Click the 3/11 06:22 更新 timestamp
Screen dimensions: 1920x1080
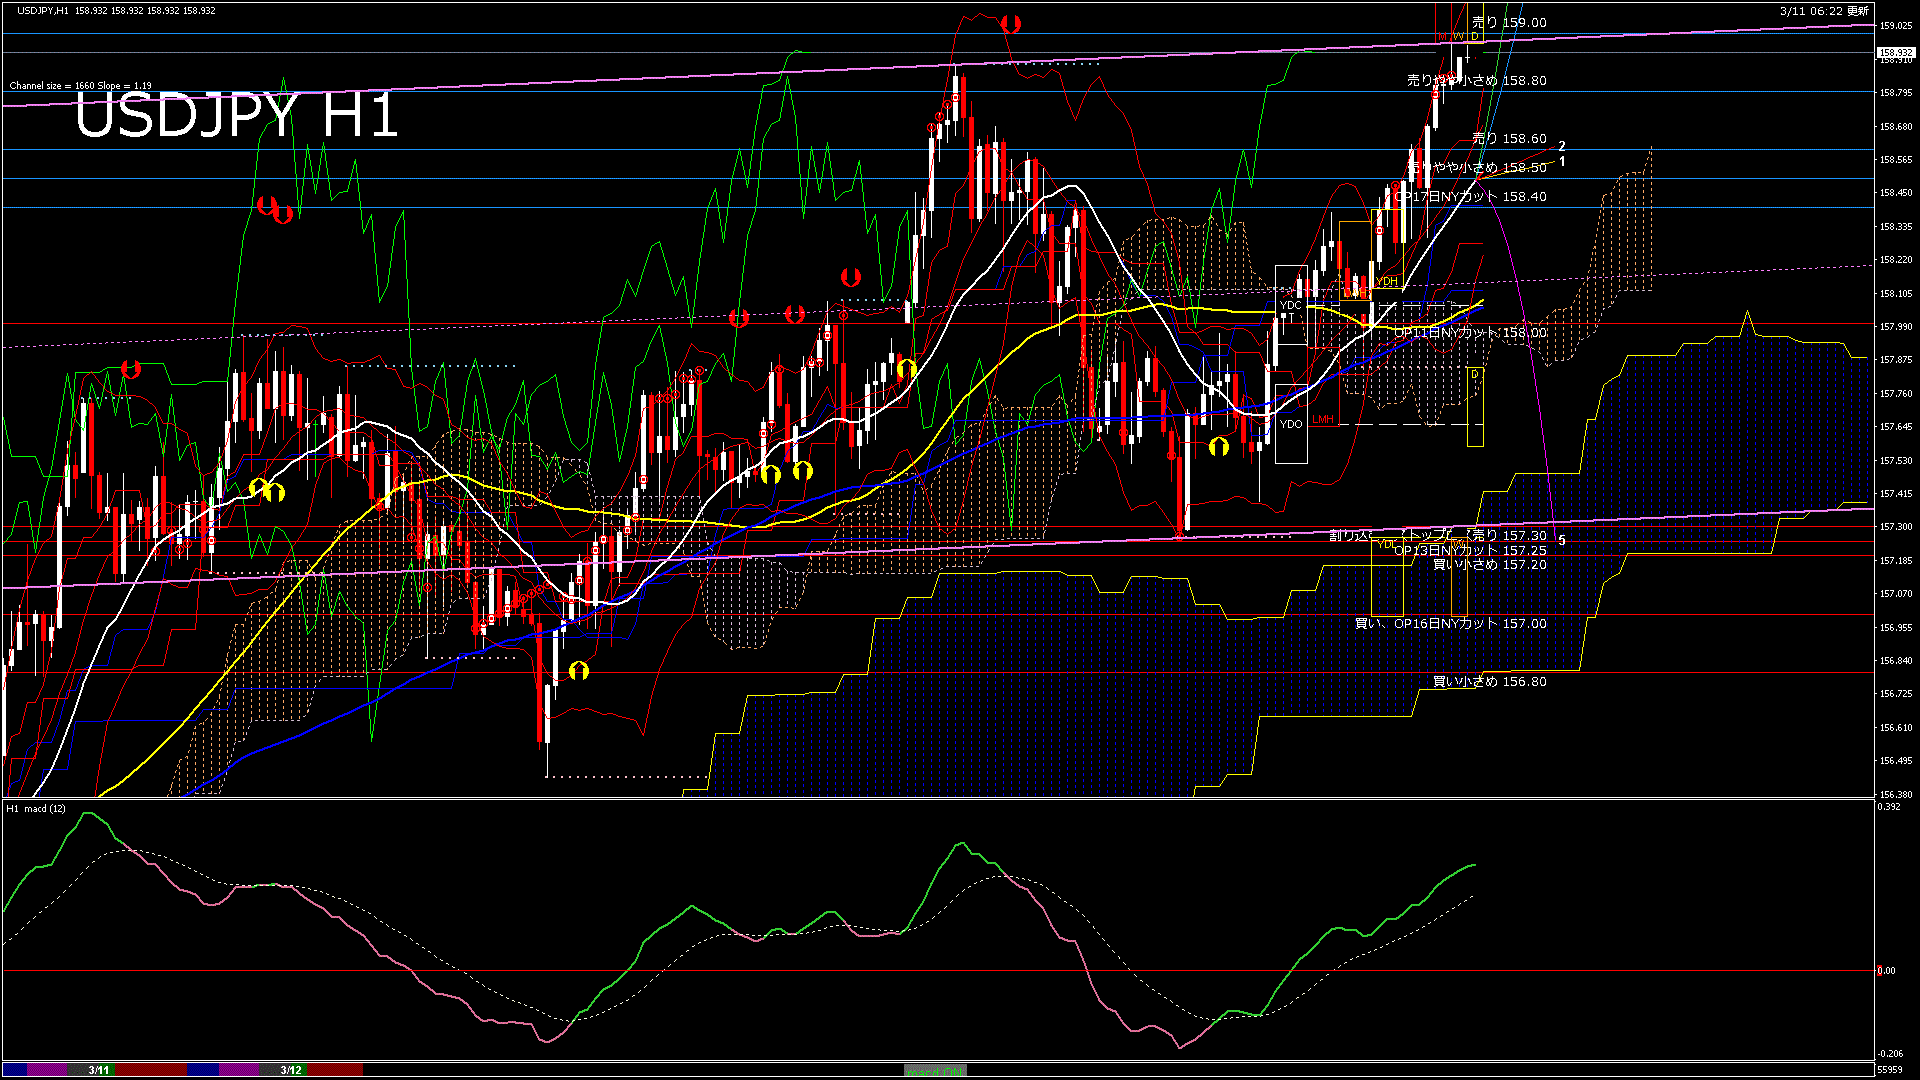point(1823,11)
